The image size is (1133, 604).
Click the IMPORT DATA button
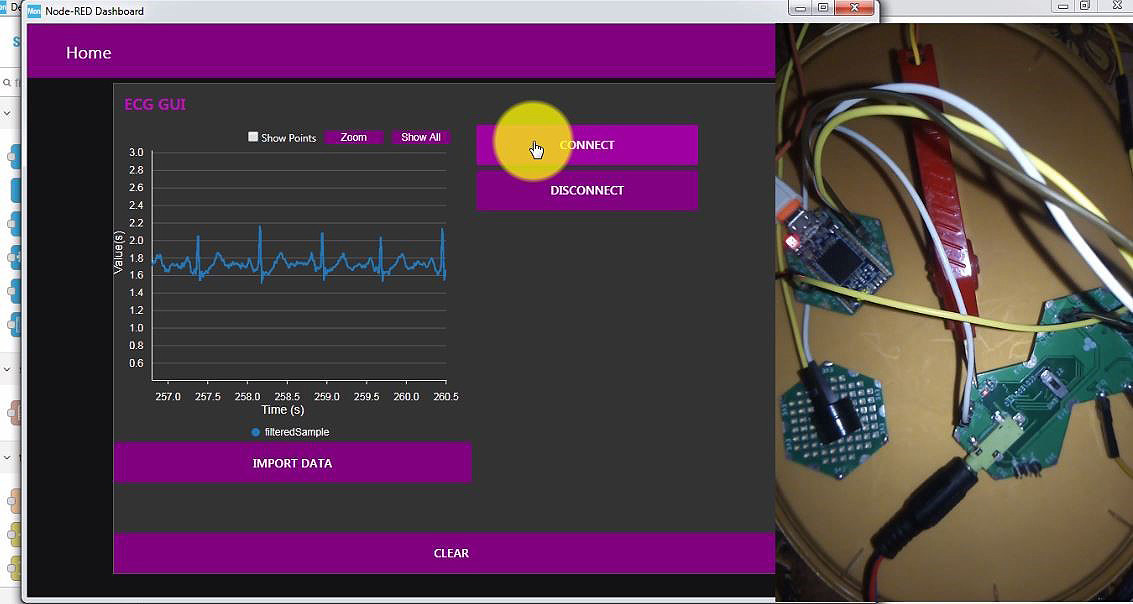[x=293, y=462]
